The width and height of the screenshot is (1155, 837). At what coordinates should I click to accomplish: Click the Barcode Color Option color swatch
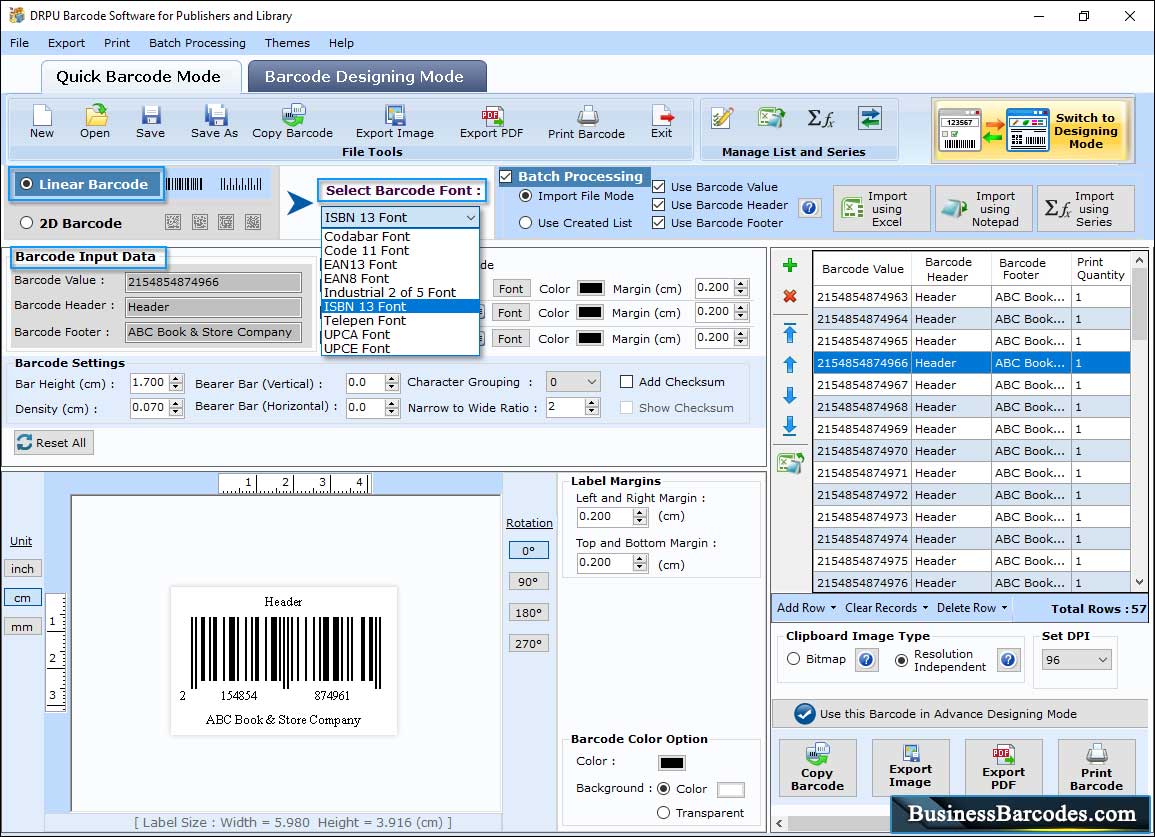(672, 763)
